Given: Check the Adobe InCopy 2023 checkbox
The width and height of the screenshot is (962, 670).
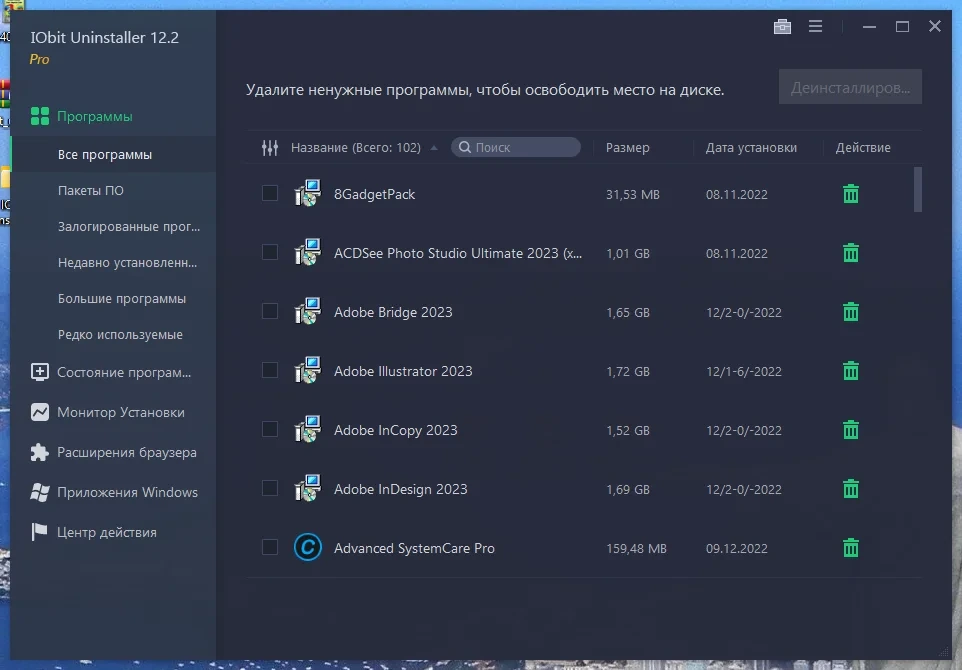Looking at the screenshot, I should point(270,429).
